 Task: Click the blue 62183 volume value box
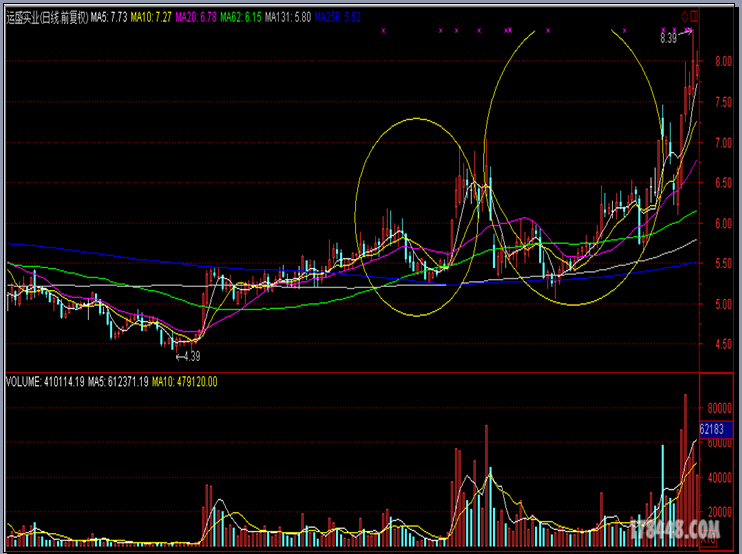click(716, 429)
